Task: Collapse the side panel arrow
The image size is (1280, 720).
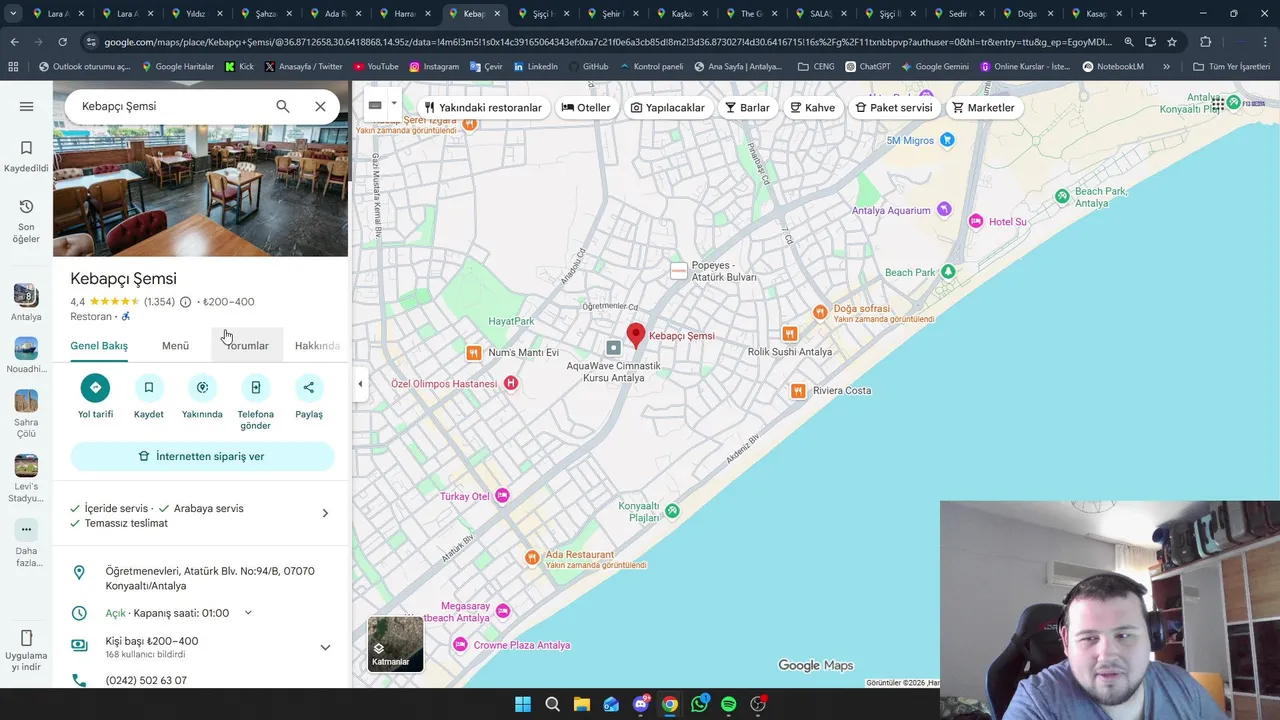Action: (x=360, y=384)
